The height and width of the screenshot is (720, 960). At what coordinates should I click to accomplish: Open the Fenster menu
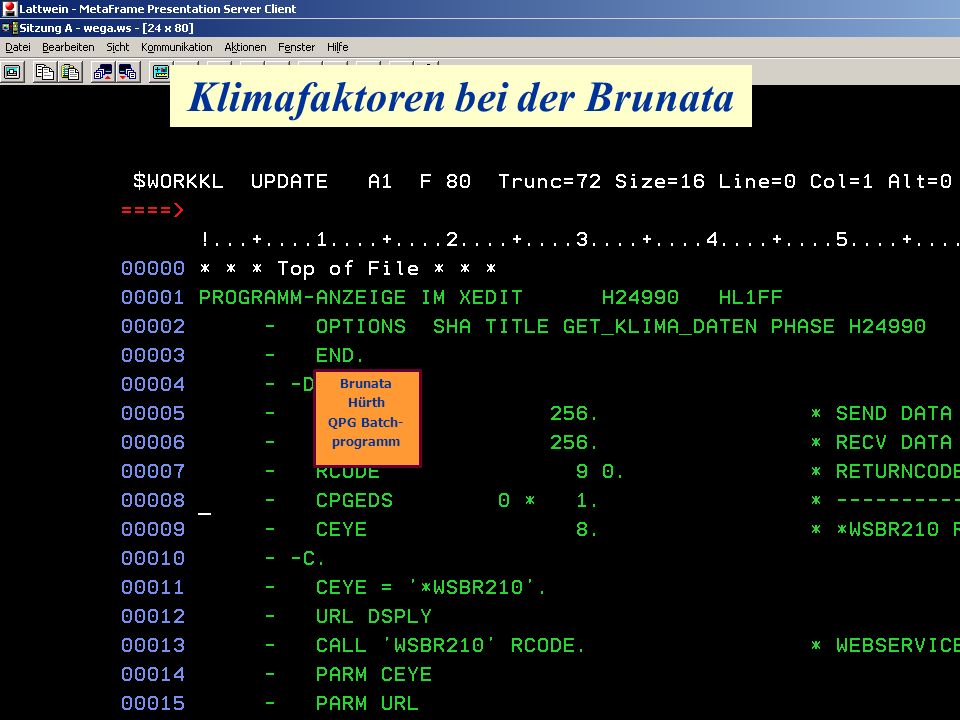tap(296, 47)
